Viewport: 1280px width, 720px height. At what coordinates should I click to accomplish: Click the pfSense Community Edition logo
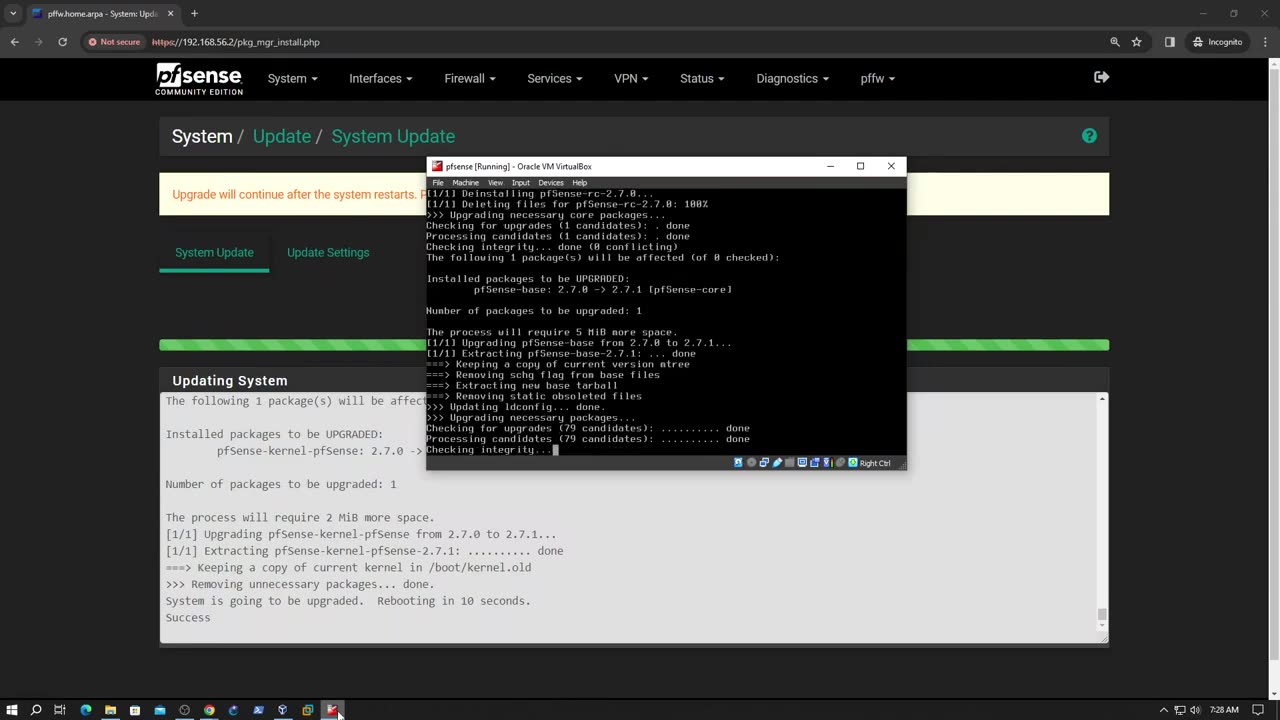point(198,79)
